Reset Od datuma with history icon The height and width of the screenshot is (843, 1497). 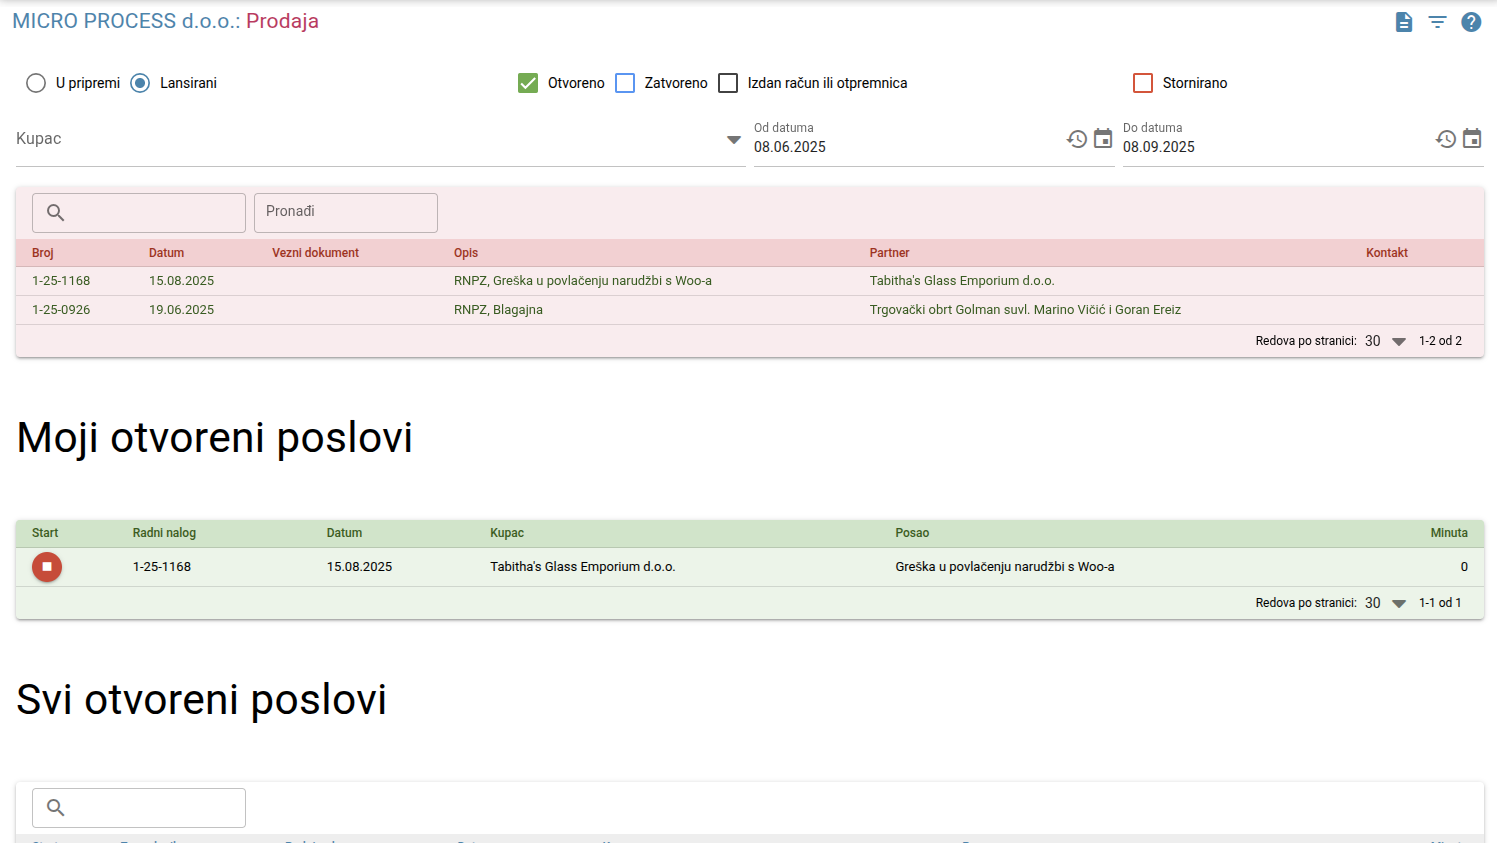click(1077, 139)
